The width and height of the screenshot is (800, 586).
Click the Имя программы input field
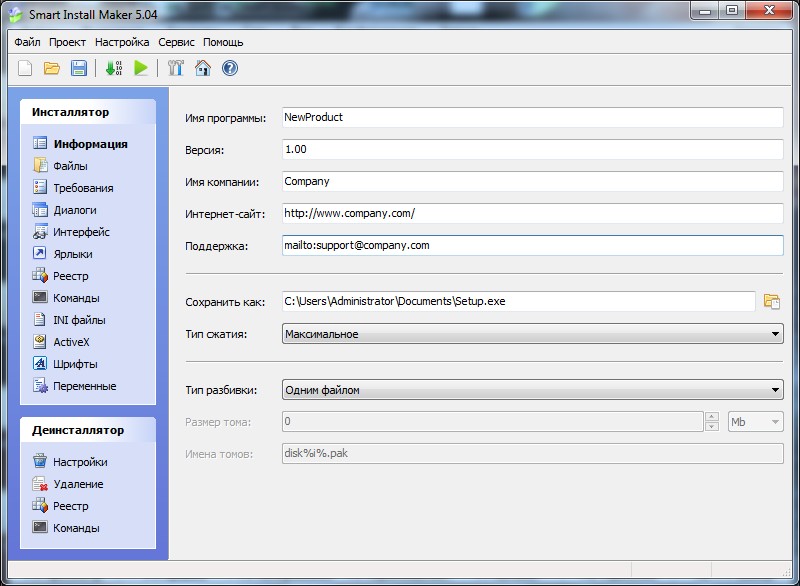click(x=532, y=117)
